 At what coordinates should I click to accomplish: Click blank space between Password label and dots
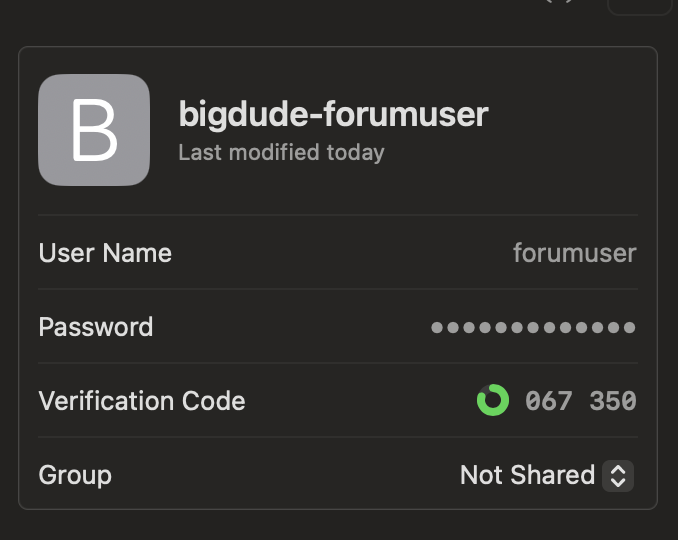click(292, 327)
